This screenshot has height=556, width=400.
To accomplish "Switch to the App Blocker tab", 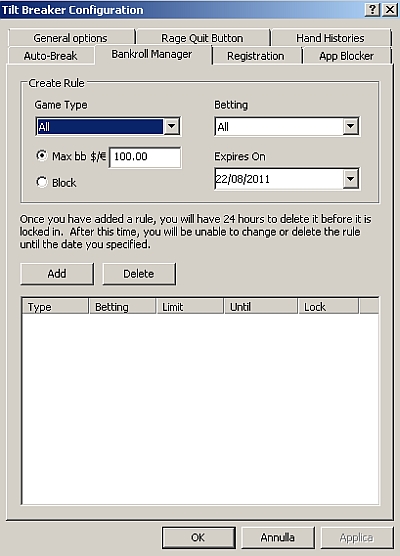I will click(x=346, y=56).
